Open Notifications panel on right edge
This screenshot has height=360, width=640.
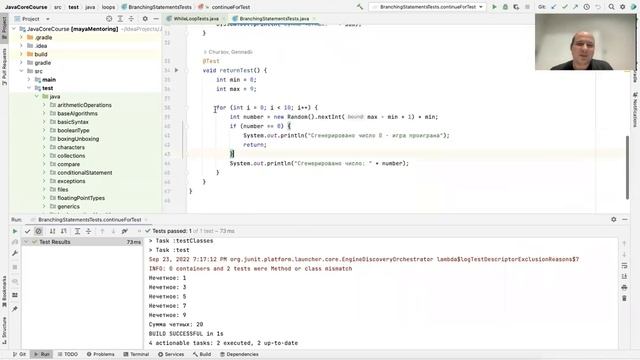click(x=635, y=109)
